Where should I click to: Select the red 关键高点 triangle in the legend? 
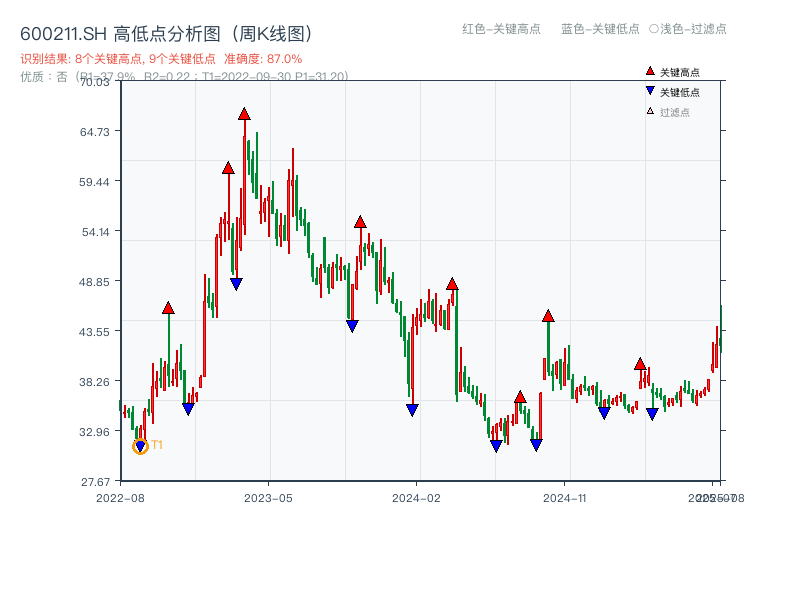(648, 71)
